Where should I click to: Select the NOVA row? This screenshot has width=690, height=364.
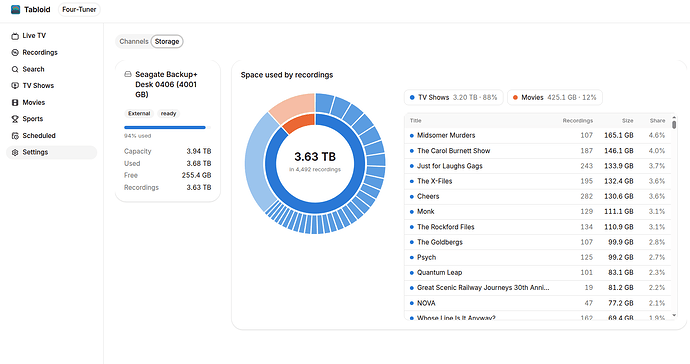click(538, 303)
